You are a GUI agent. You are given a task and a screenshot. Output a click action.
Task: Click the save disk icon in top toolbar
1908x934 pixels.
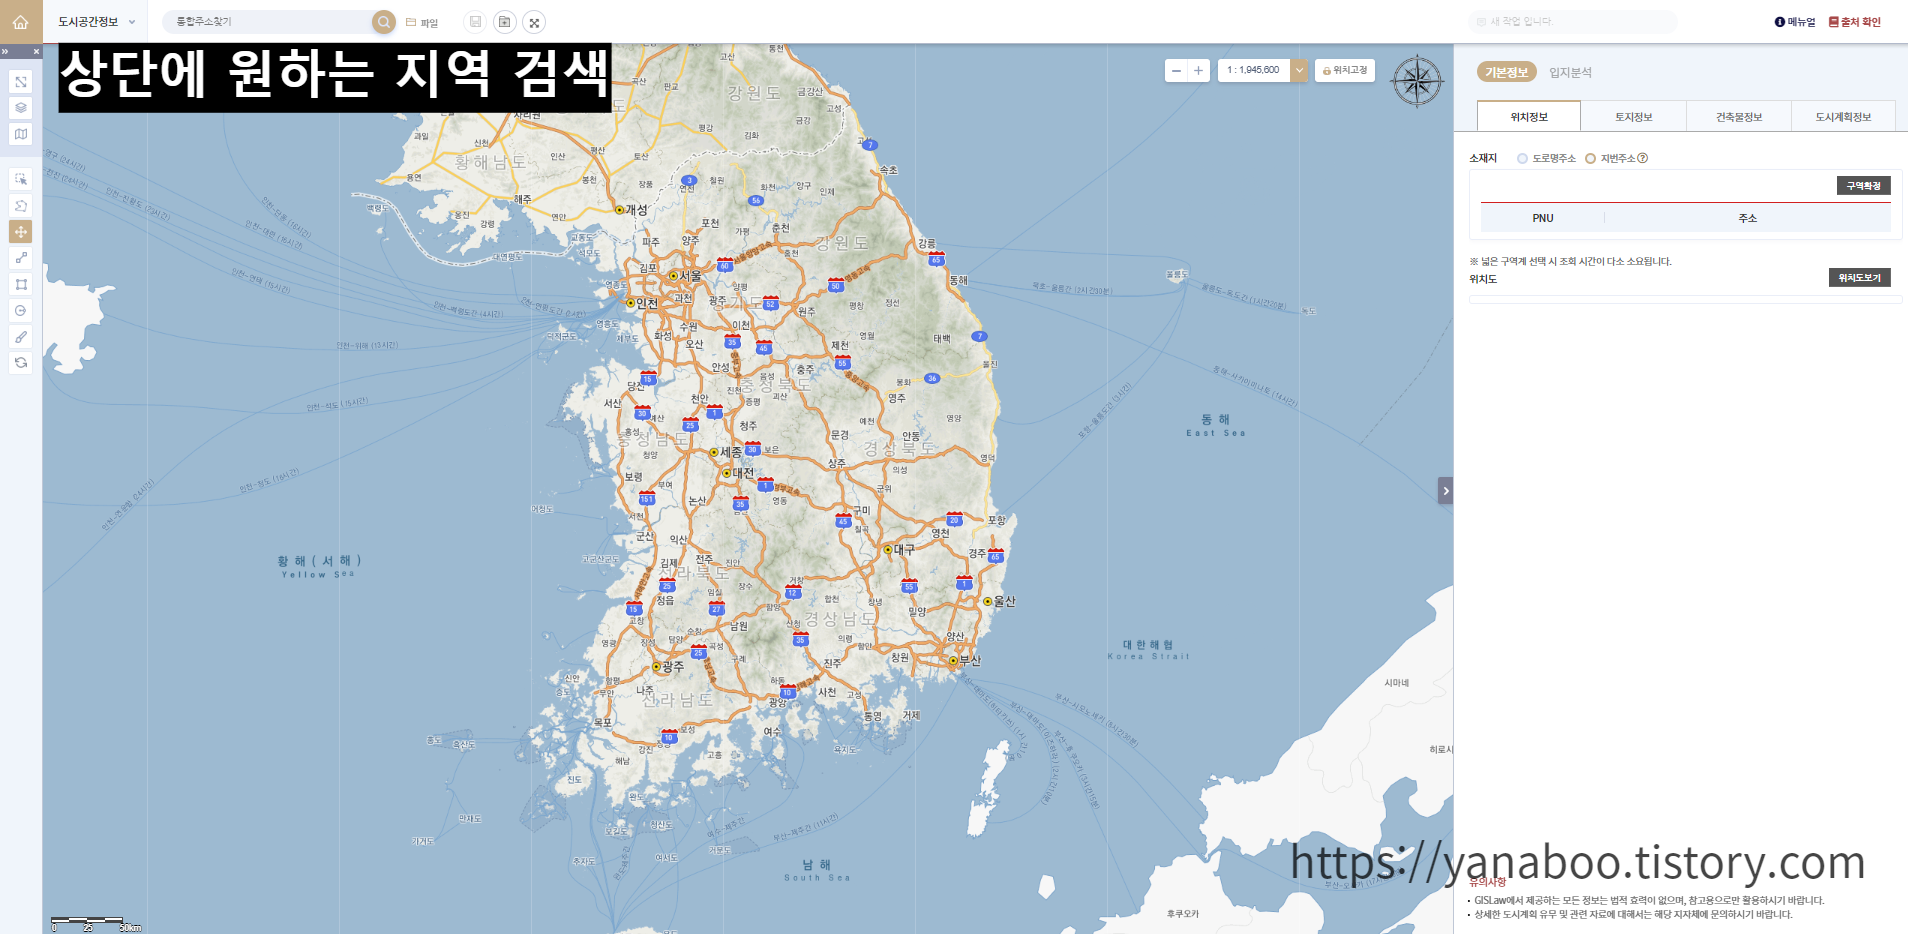(x=475, y=22)
